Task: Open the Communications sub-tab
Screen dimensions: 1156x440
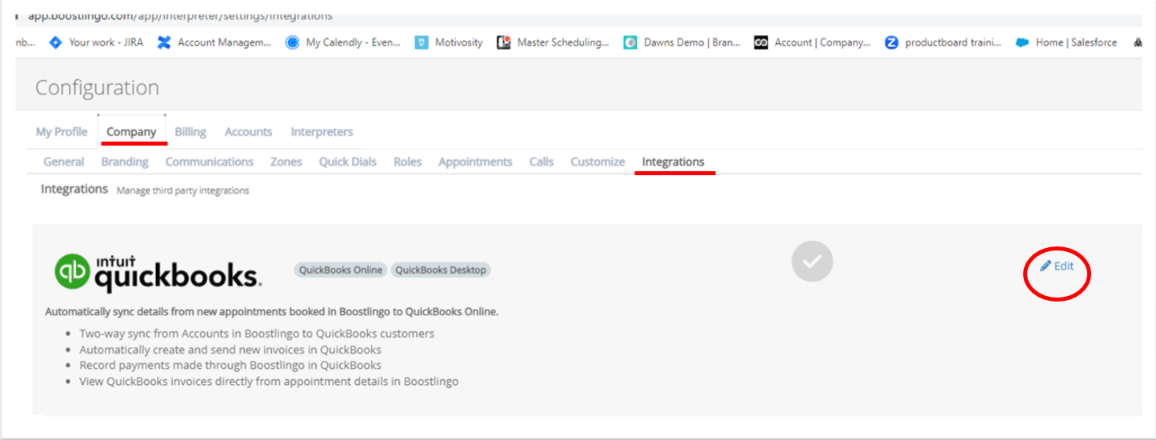Action: (209, 161)
